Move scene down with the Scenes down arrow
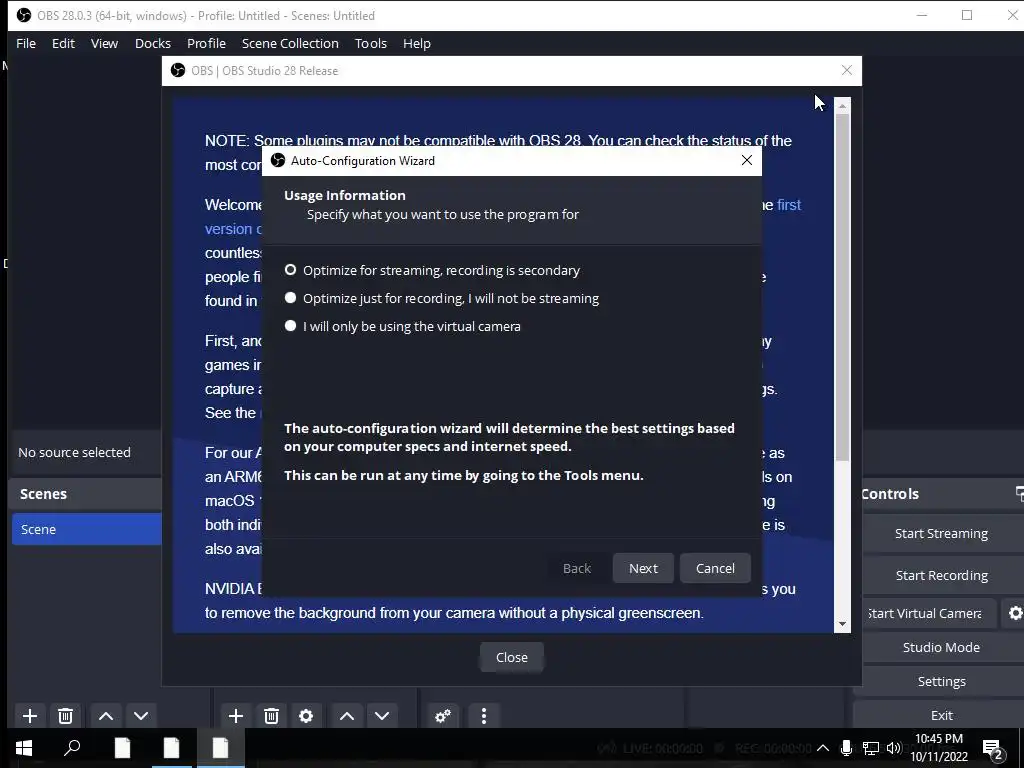1024x768 pixels. (x=141, y=716)
